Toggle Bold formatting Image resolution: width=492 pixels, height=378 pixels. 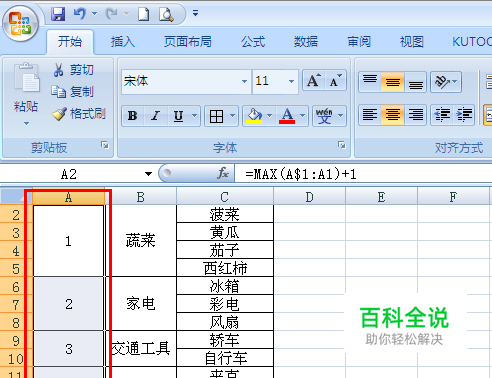(x=133, y=116)
